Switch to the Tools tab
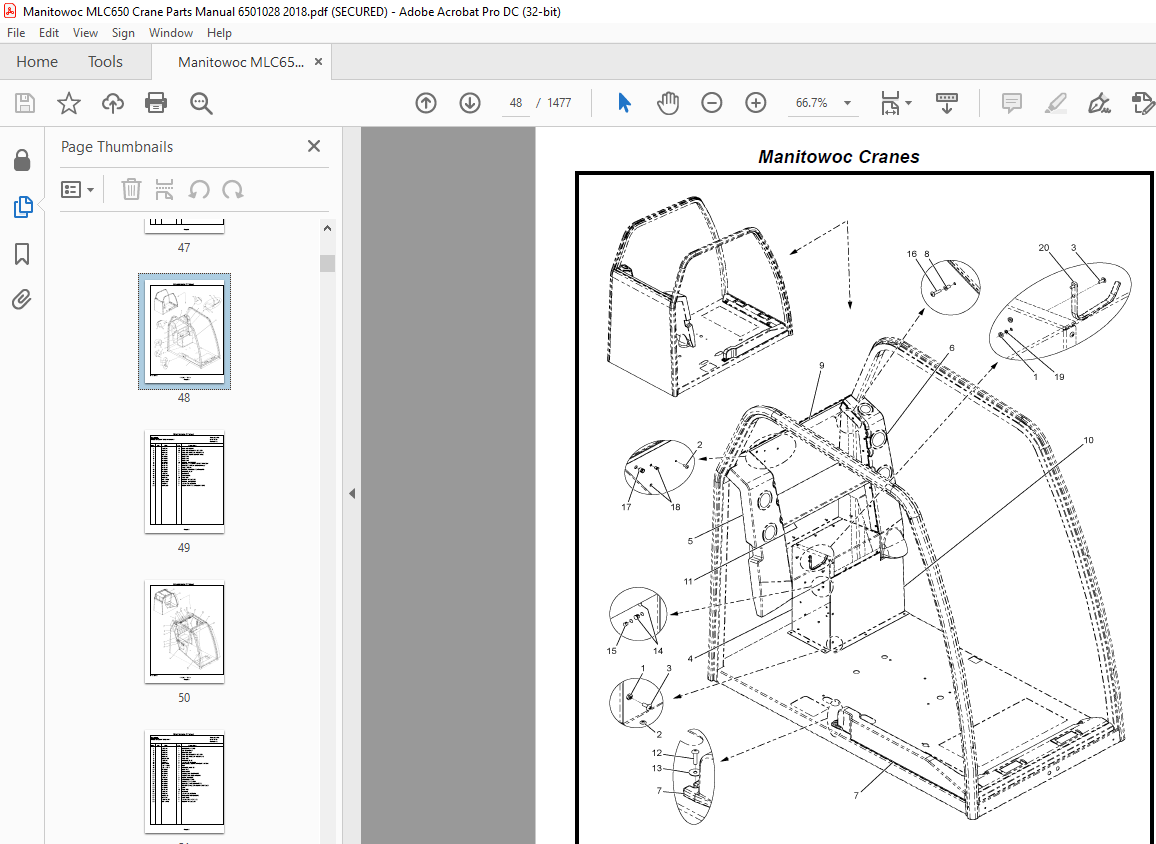The image size is (1156, 844). (105, 62)
